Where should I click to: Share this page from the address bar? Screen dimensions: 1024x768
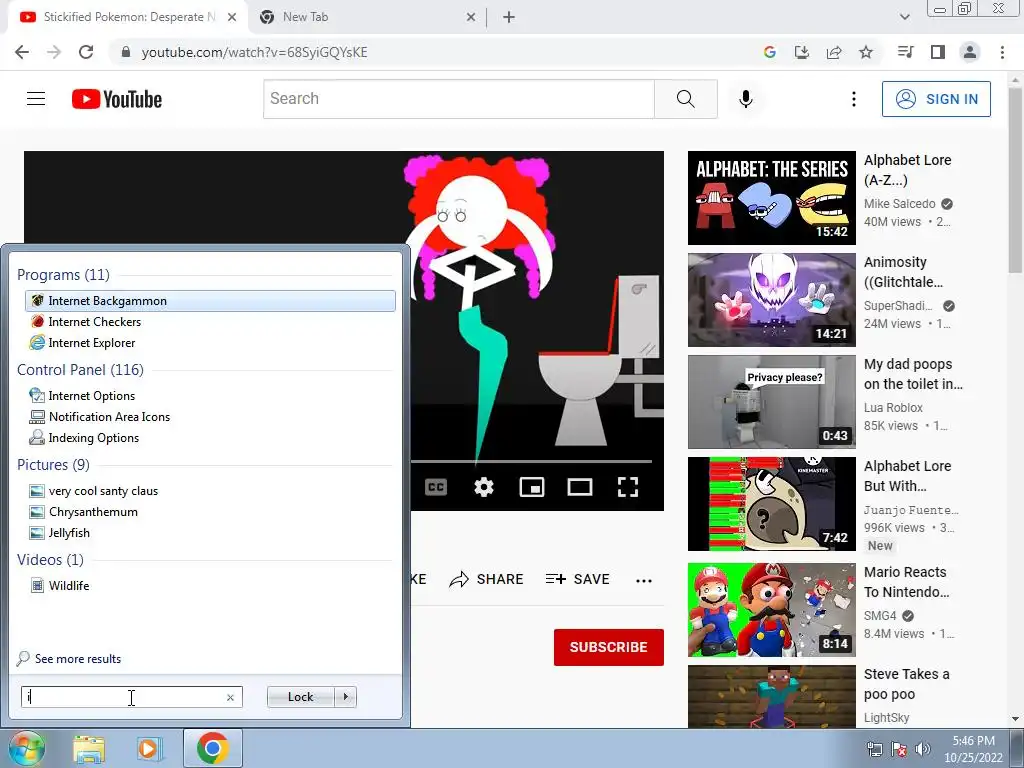click(x=834, y=52)
